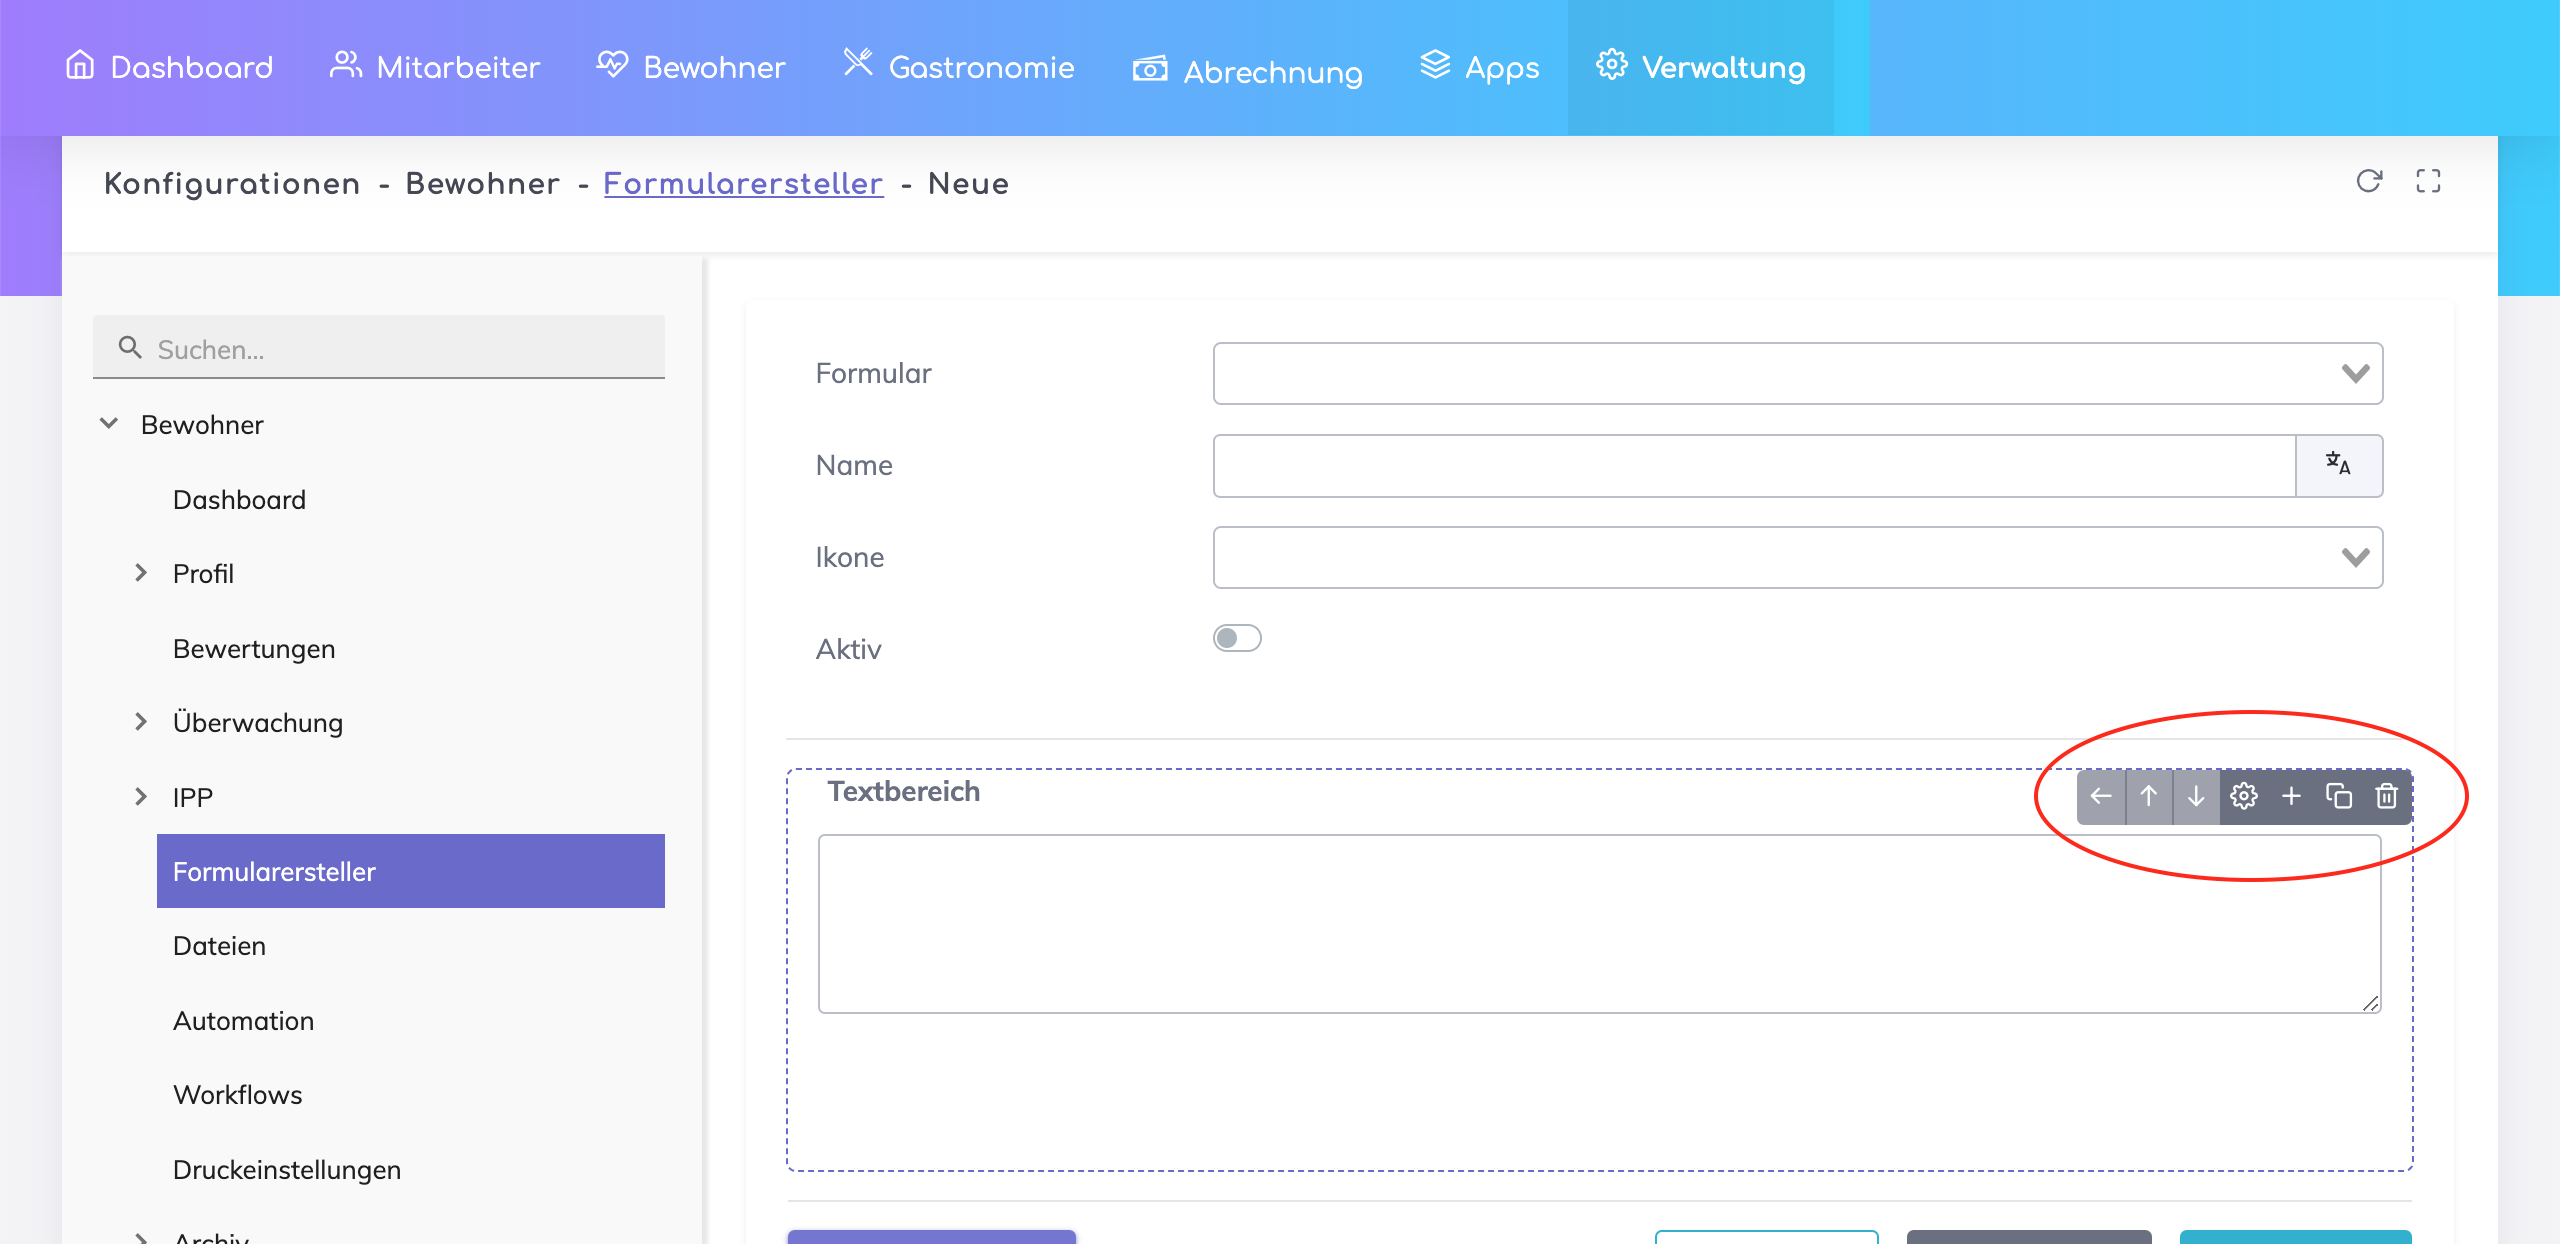Follow the Formularersteller breadcrumb link

[x=743, y=184]
